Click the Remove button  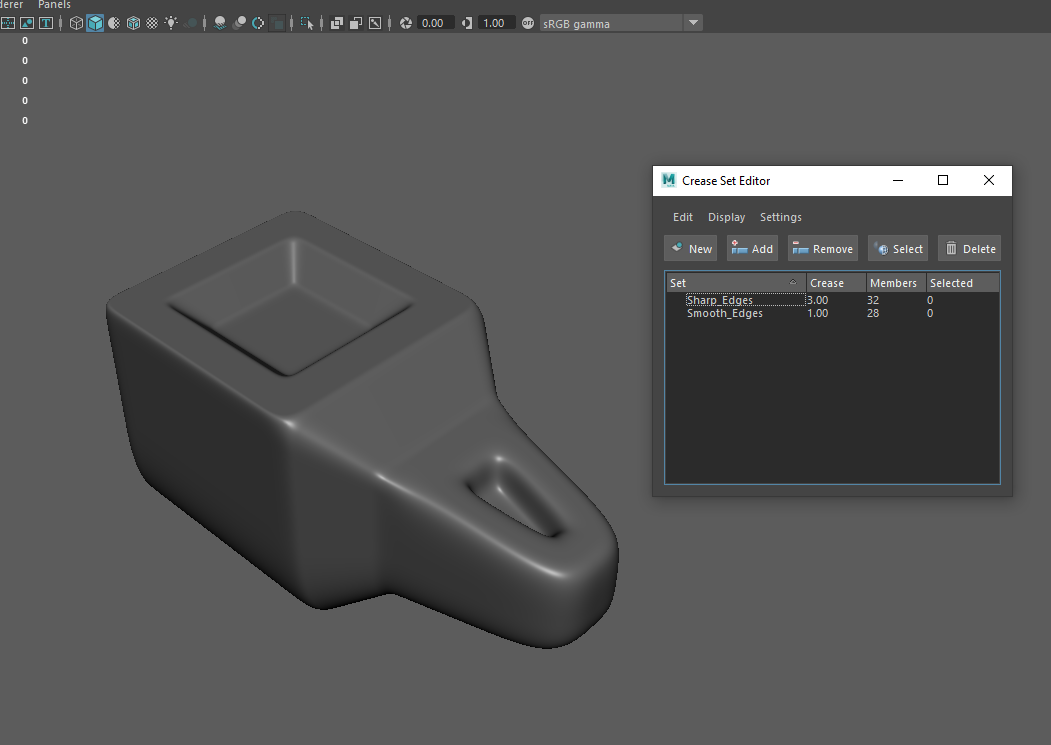[x=822, y=249]
